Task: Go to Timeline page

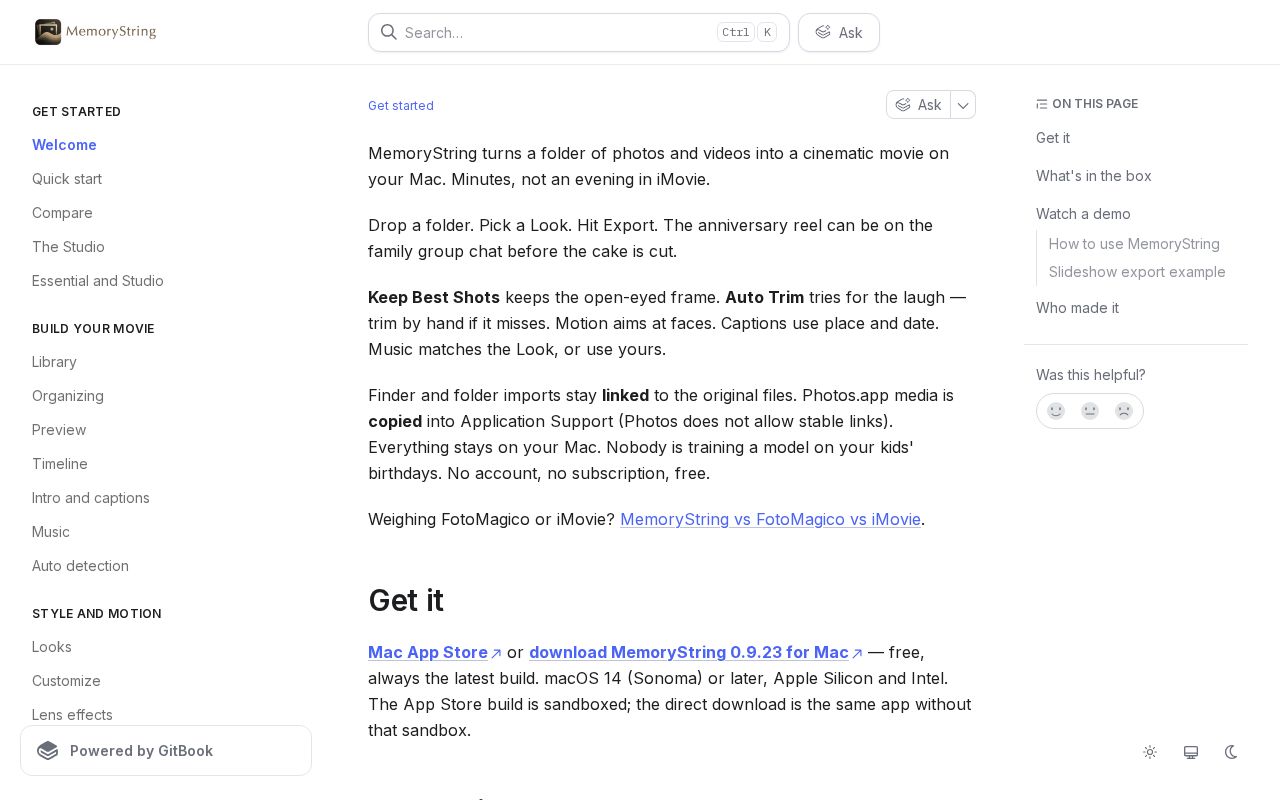Action: coord(60,464)
